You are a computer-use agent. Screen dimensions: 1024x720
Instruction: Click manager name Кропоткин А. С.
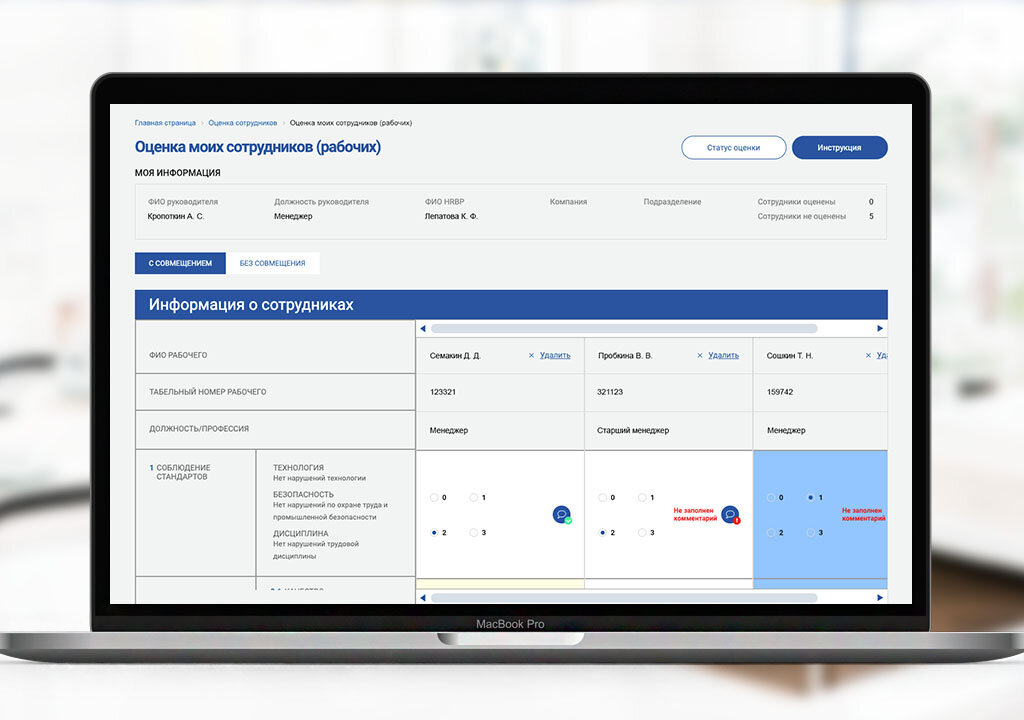(x=176, y=216)
